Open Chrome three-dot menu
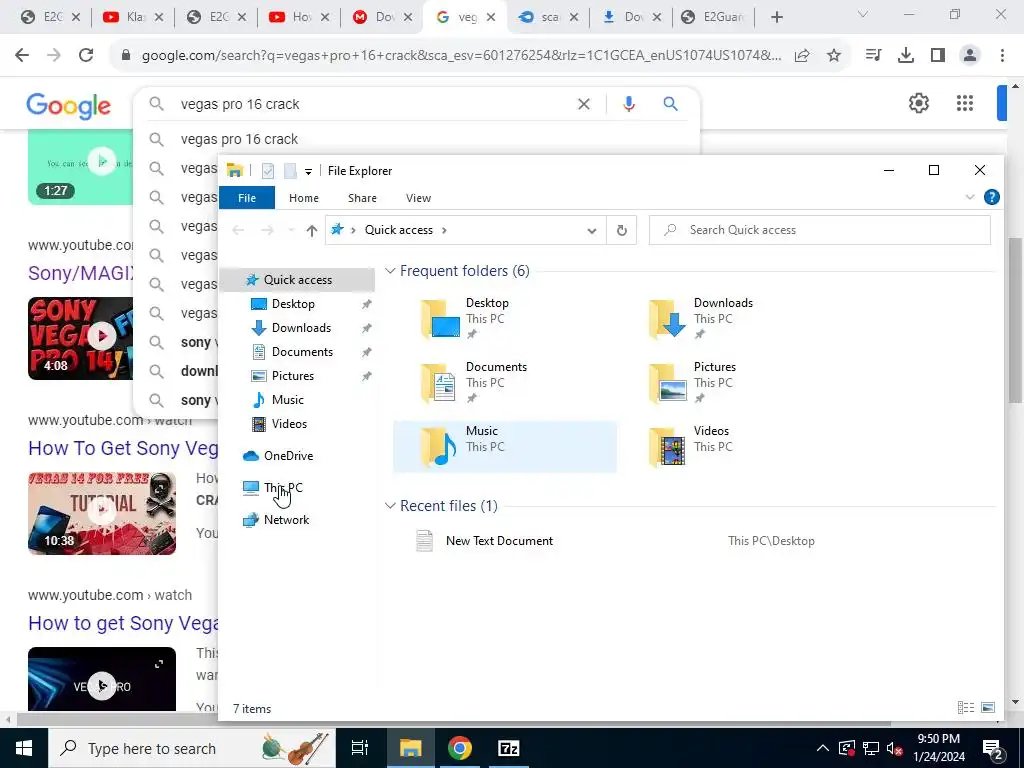 click(x=1002, y=56)
